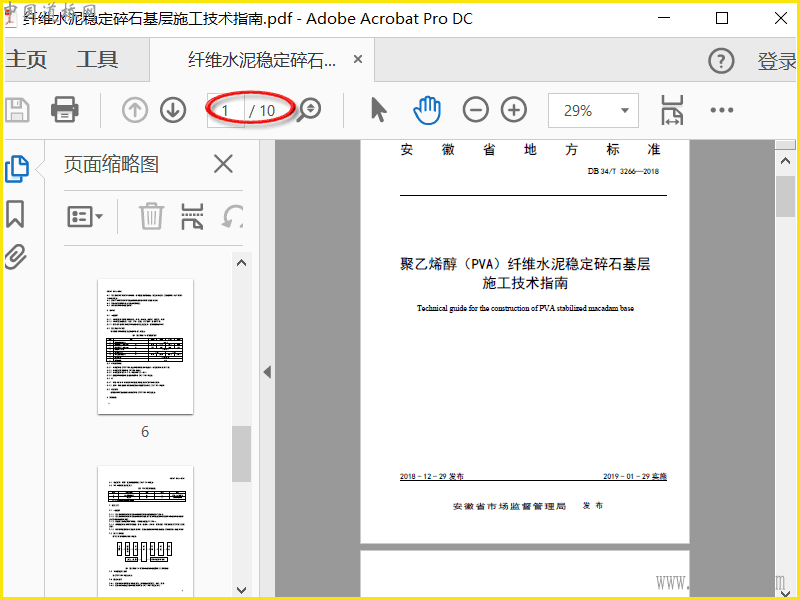Switch to the 工具 tab

[x=97, y=60]
